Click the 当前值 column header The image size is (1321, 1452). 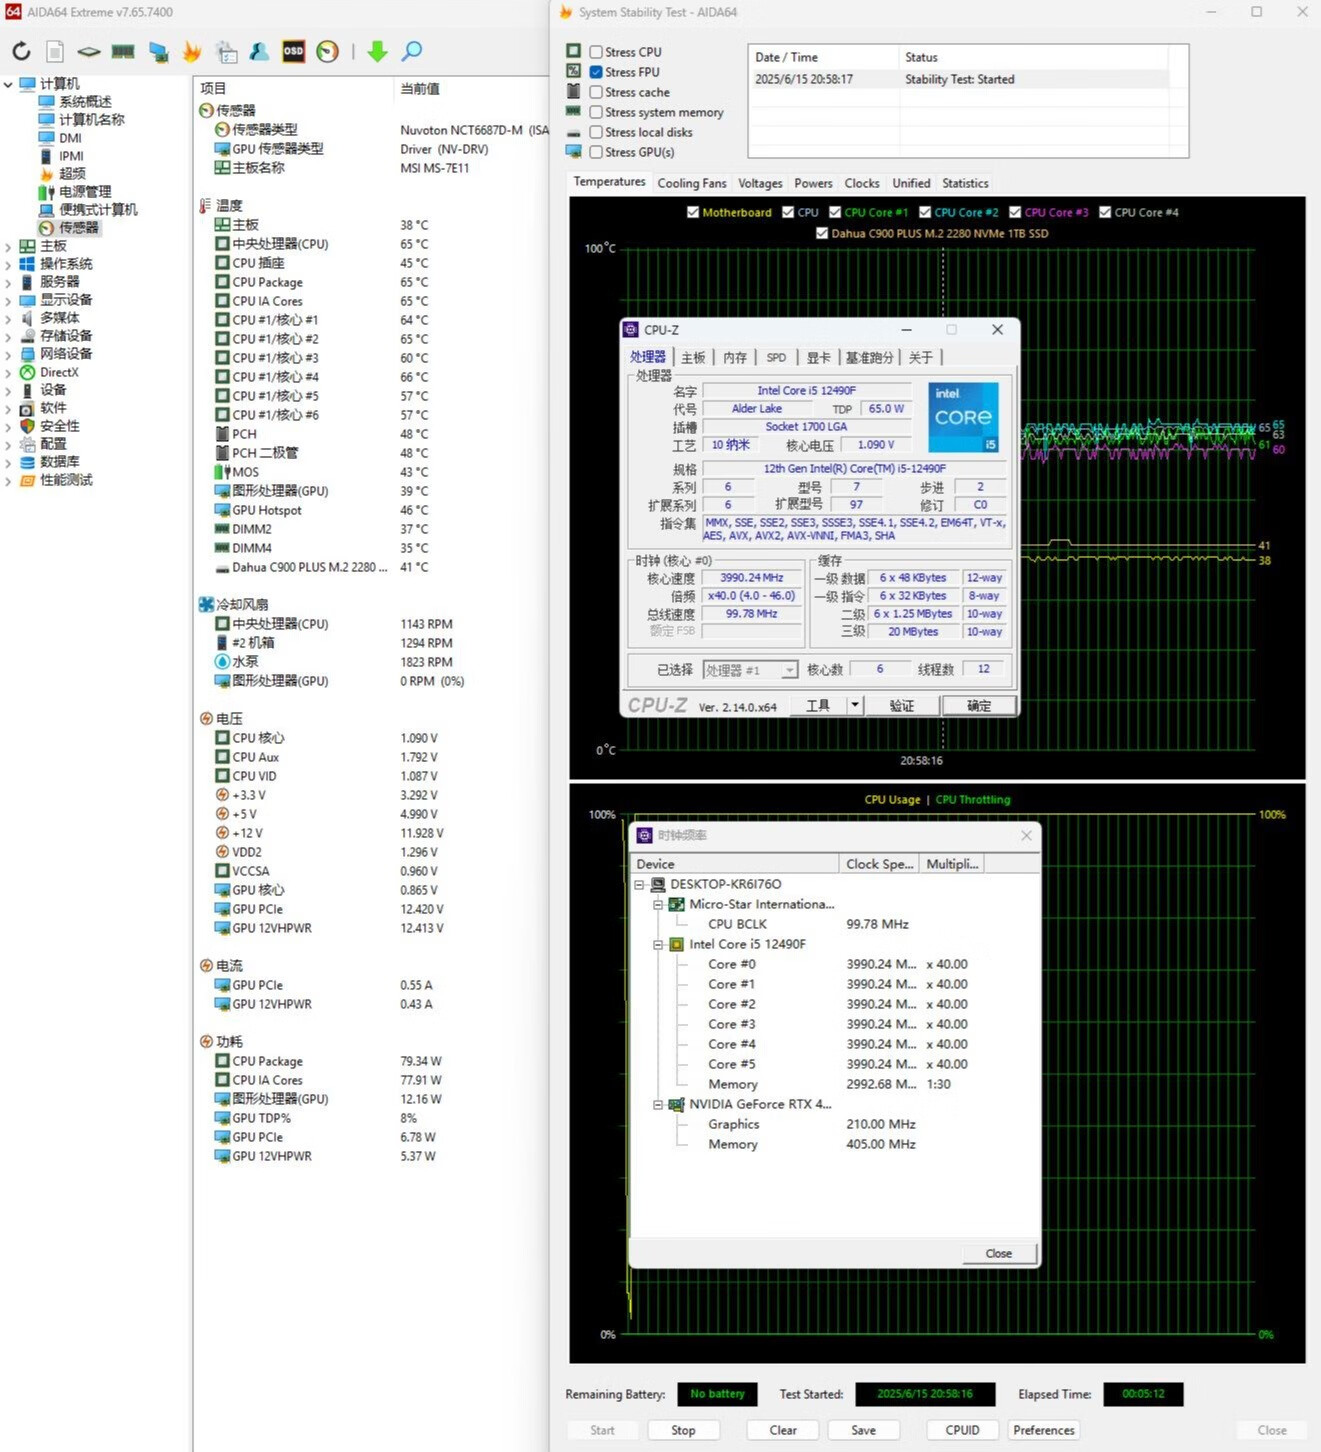pyautogui.click(x=420, y=89)
